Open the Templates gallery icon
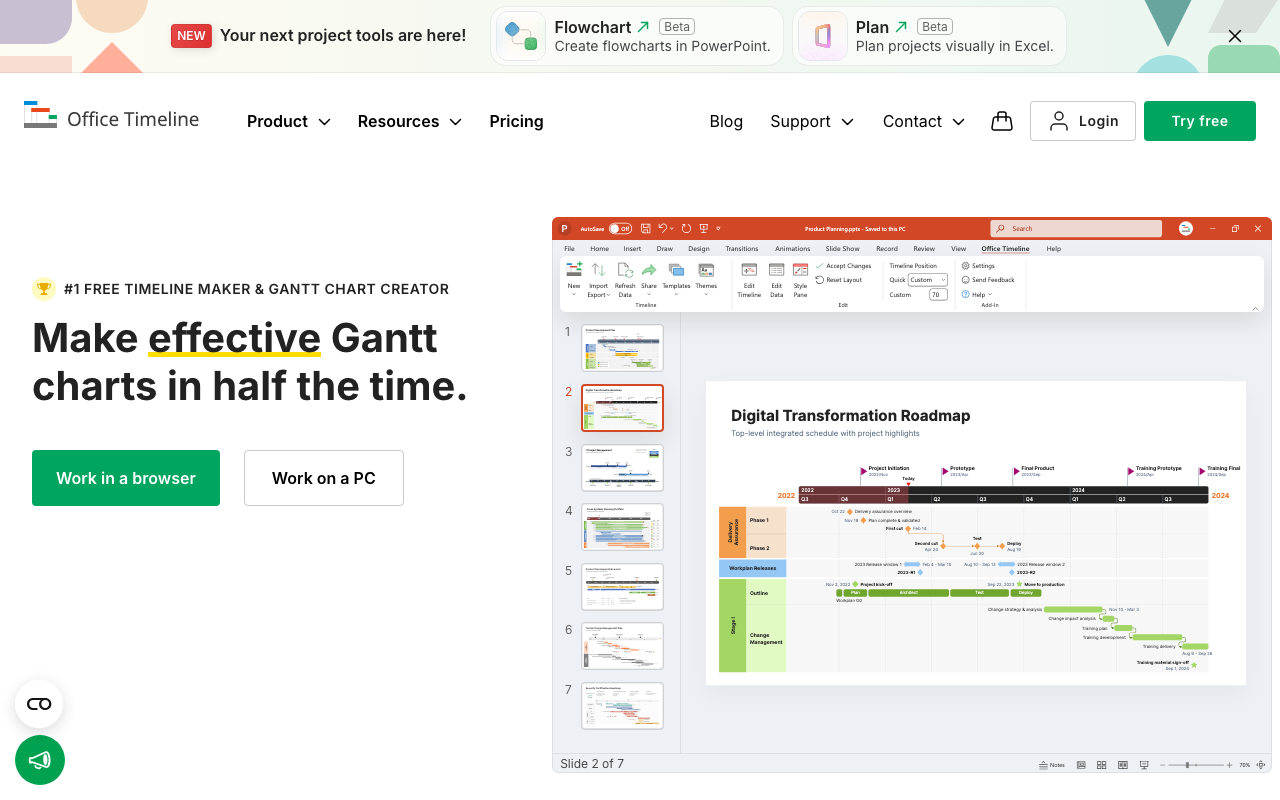Image resolution: width=1280 pixels, height=800 pixels. click(x=675, y=270)
